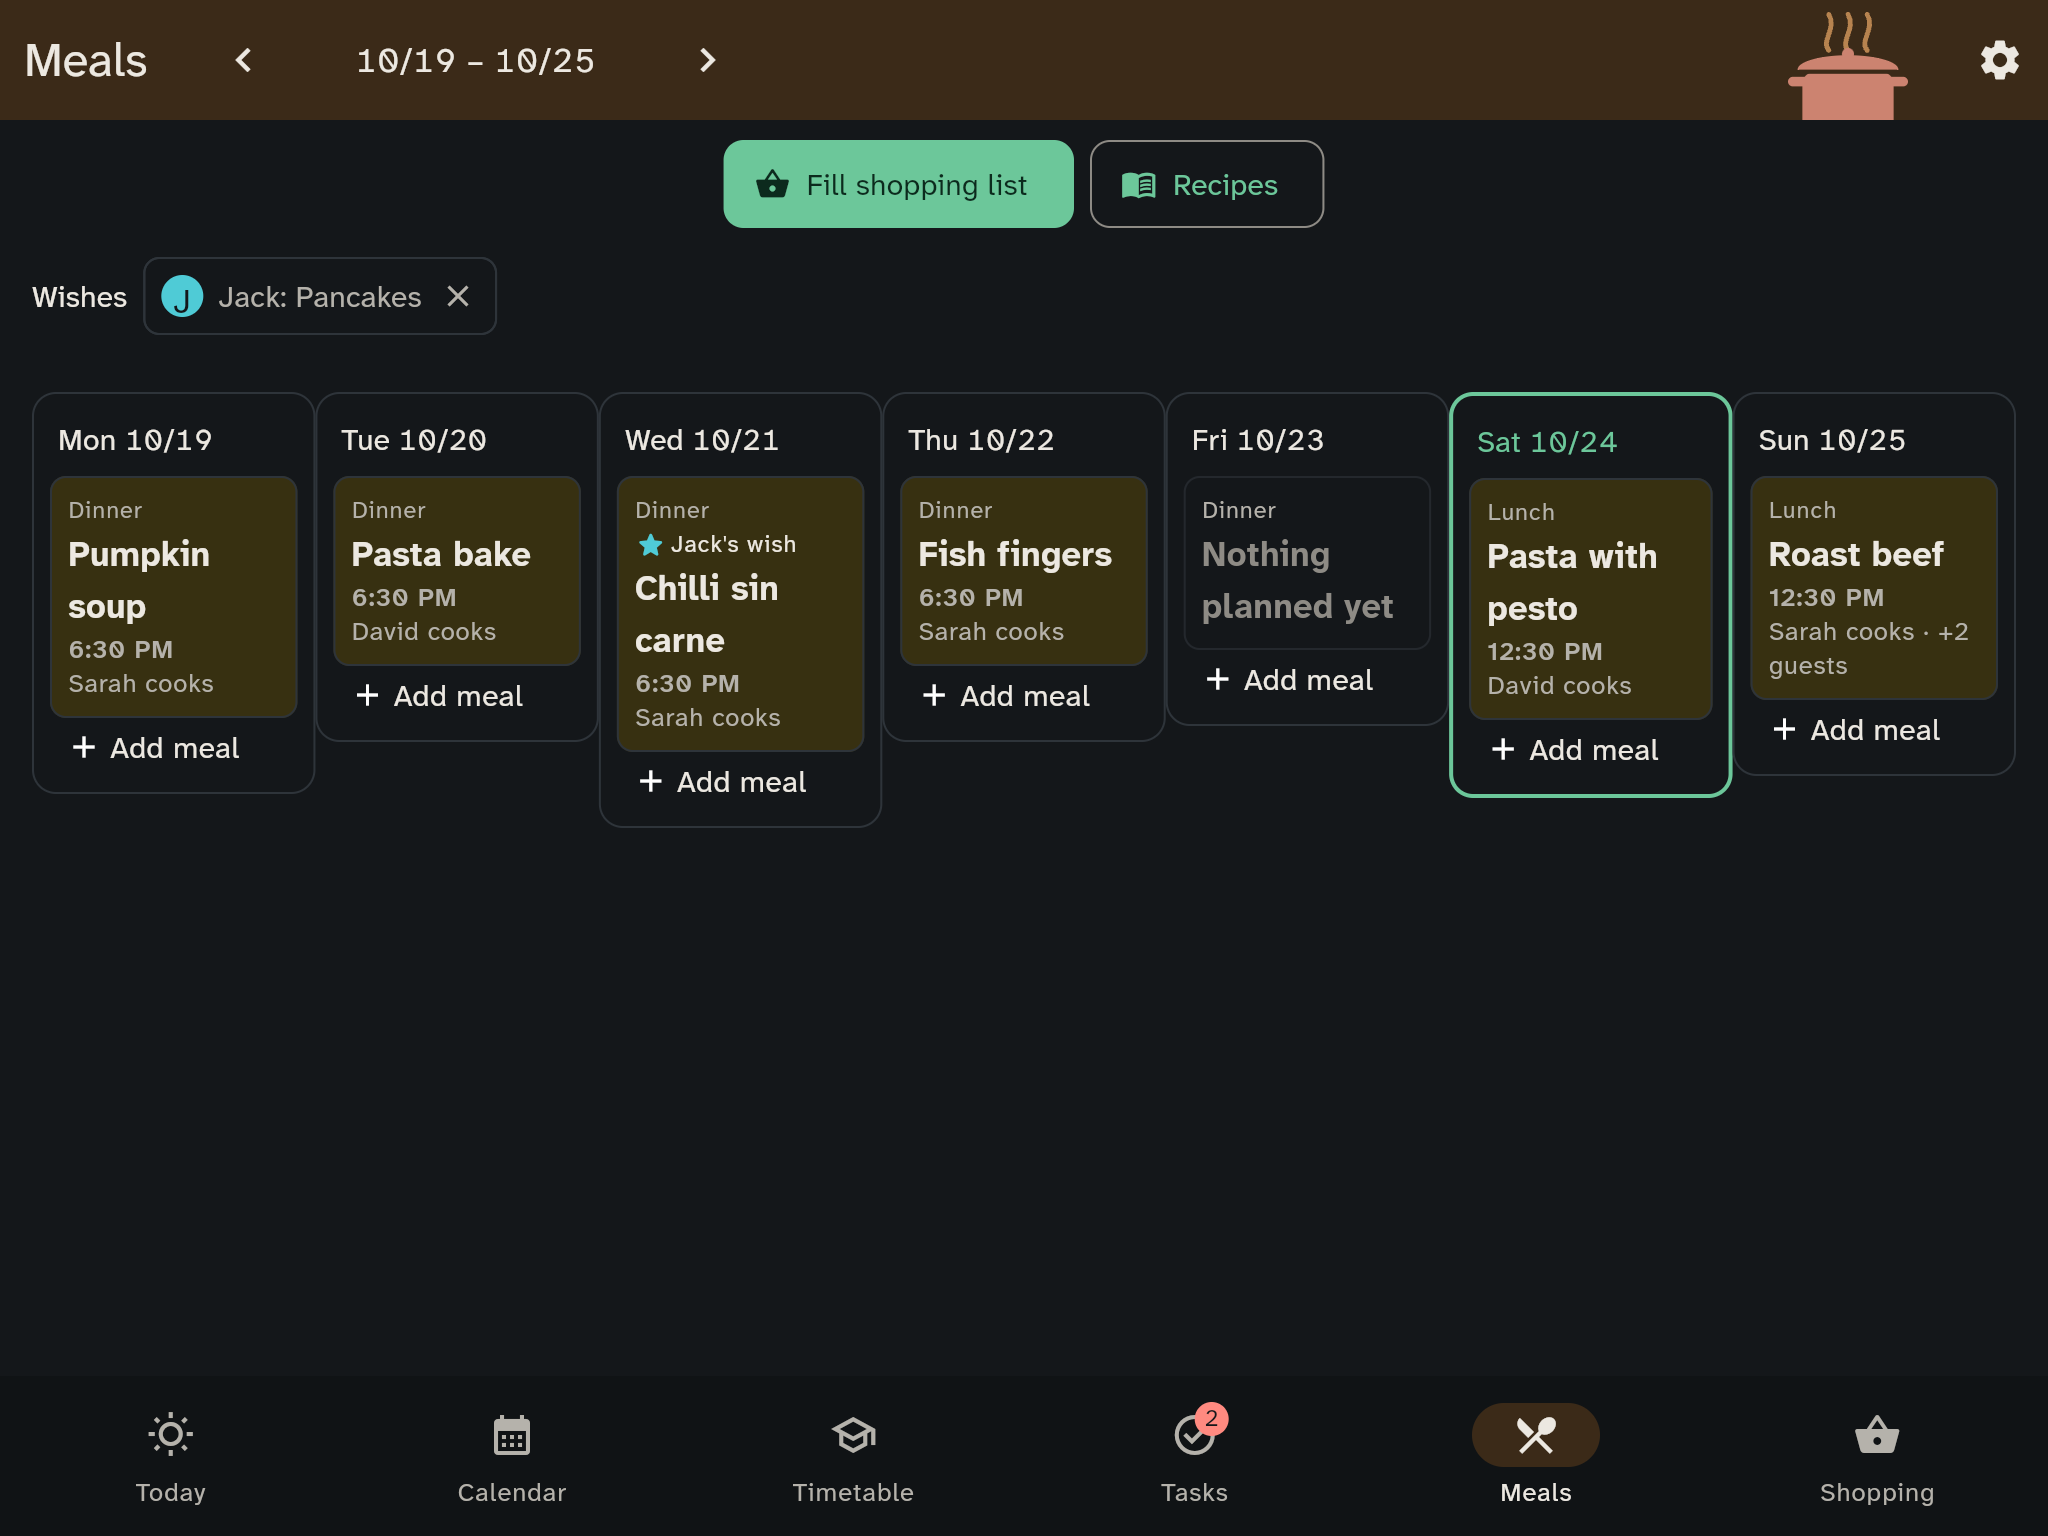The height and width of the screenshot is (1536, 2048).
Task: Click the Sun 10/25 day header
Action: [1832, 440]
